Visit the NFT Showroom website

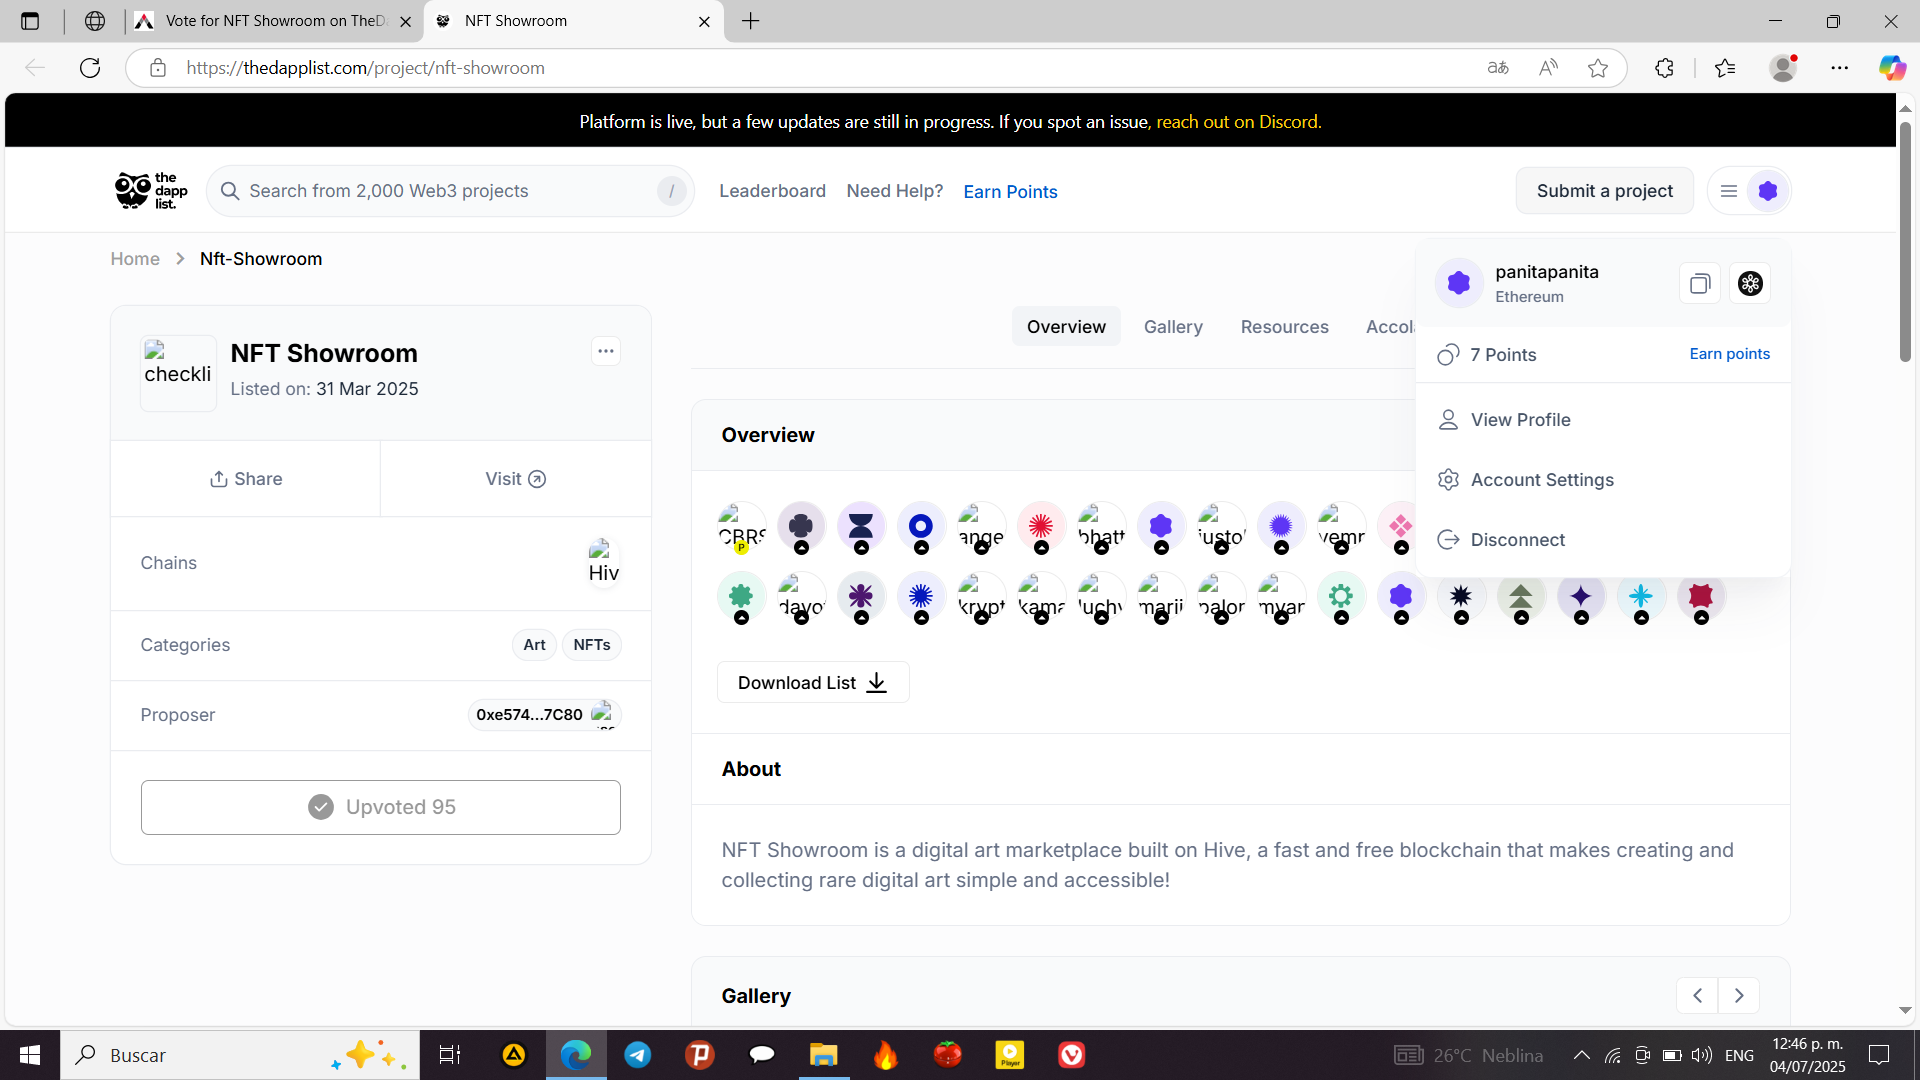point(516,479)
